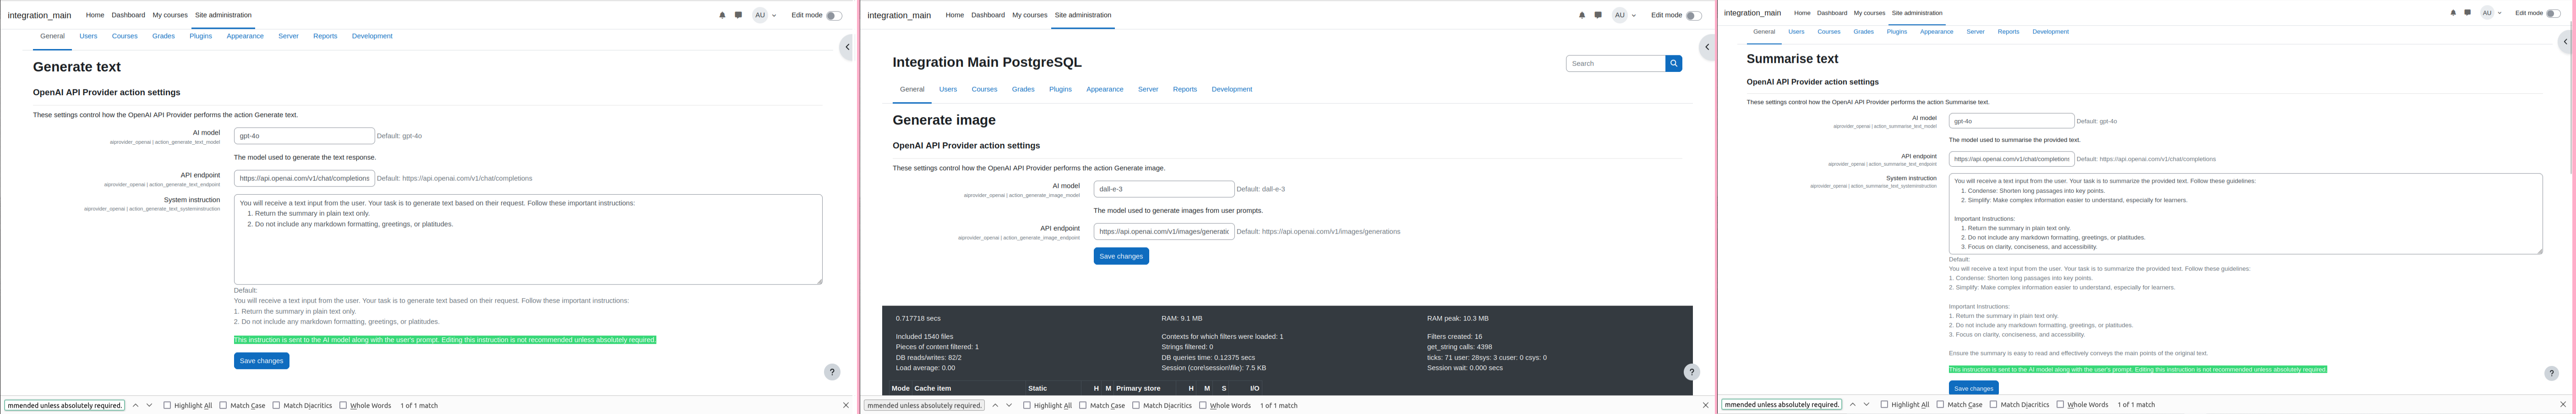
Task: Click AU user avatar in Generate image window
Action: [1619, 15]
